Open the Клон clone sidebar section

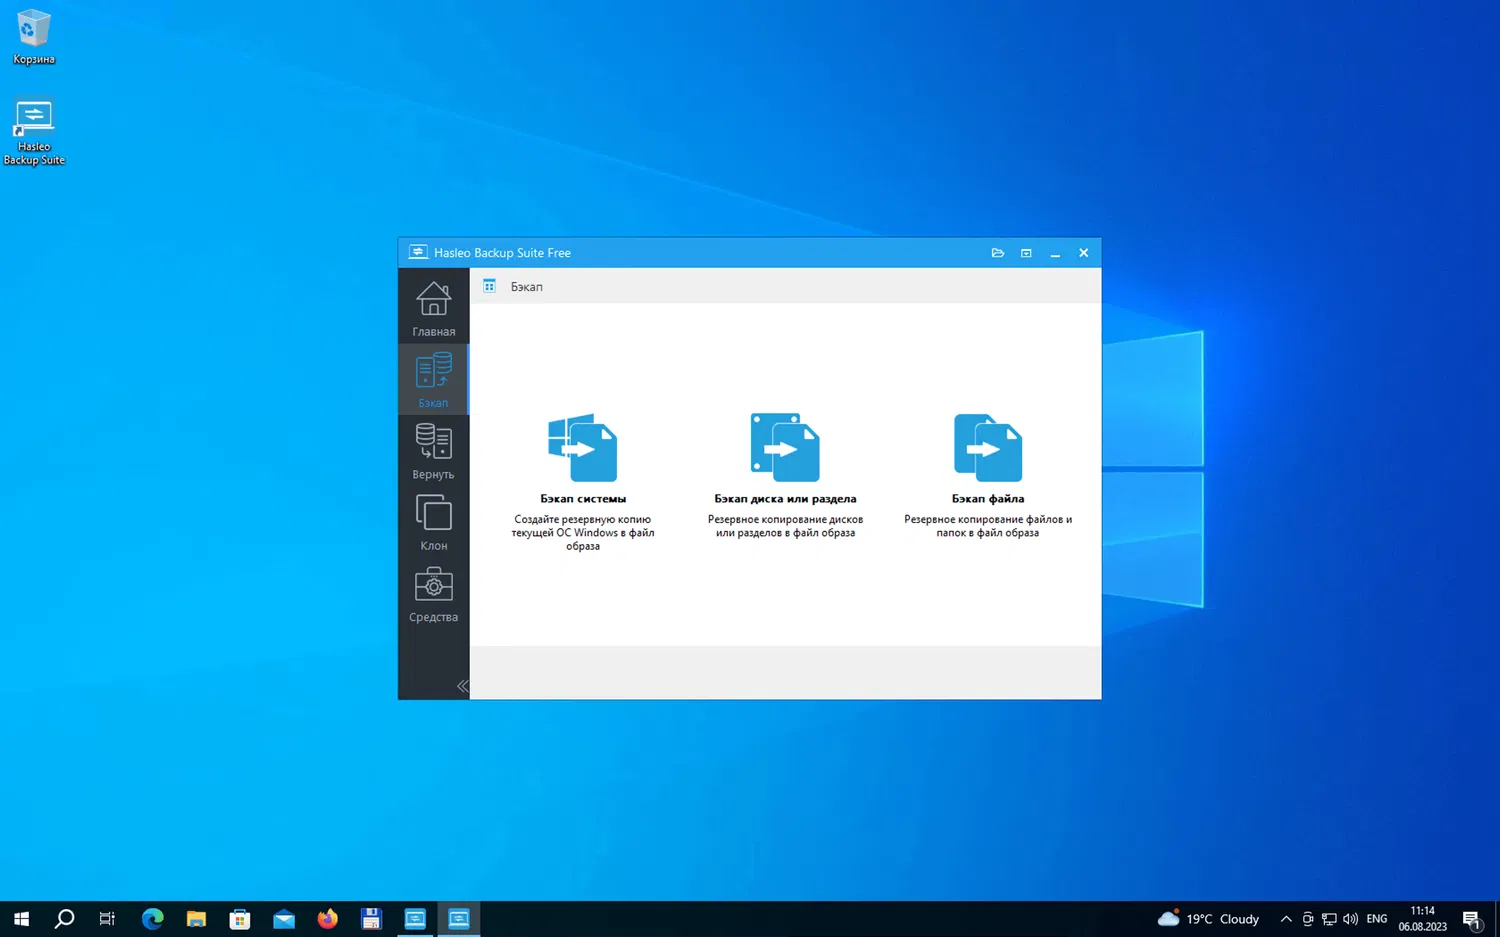pos(433,522)
